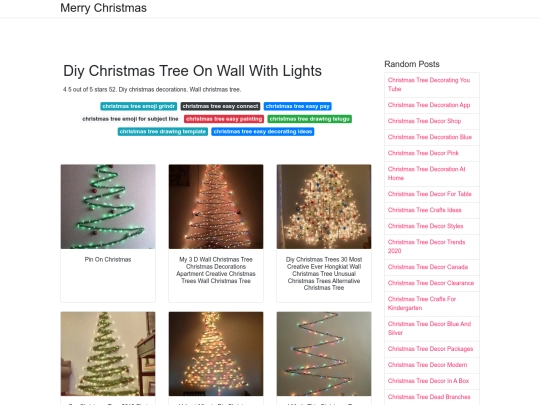Go to Christmas Tree Decor Modern post
This screenshot has width=540, height=405.
pos(427,365)
